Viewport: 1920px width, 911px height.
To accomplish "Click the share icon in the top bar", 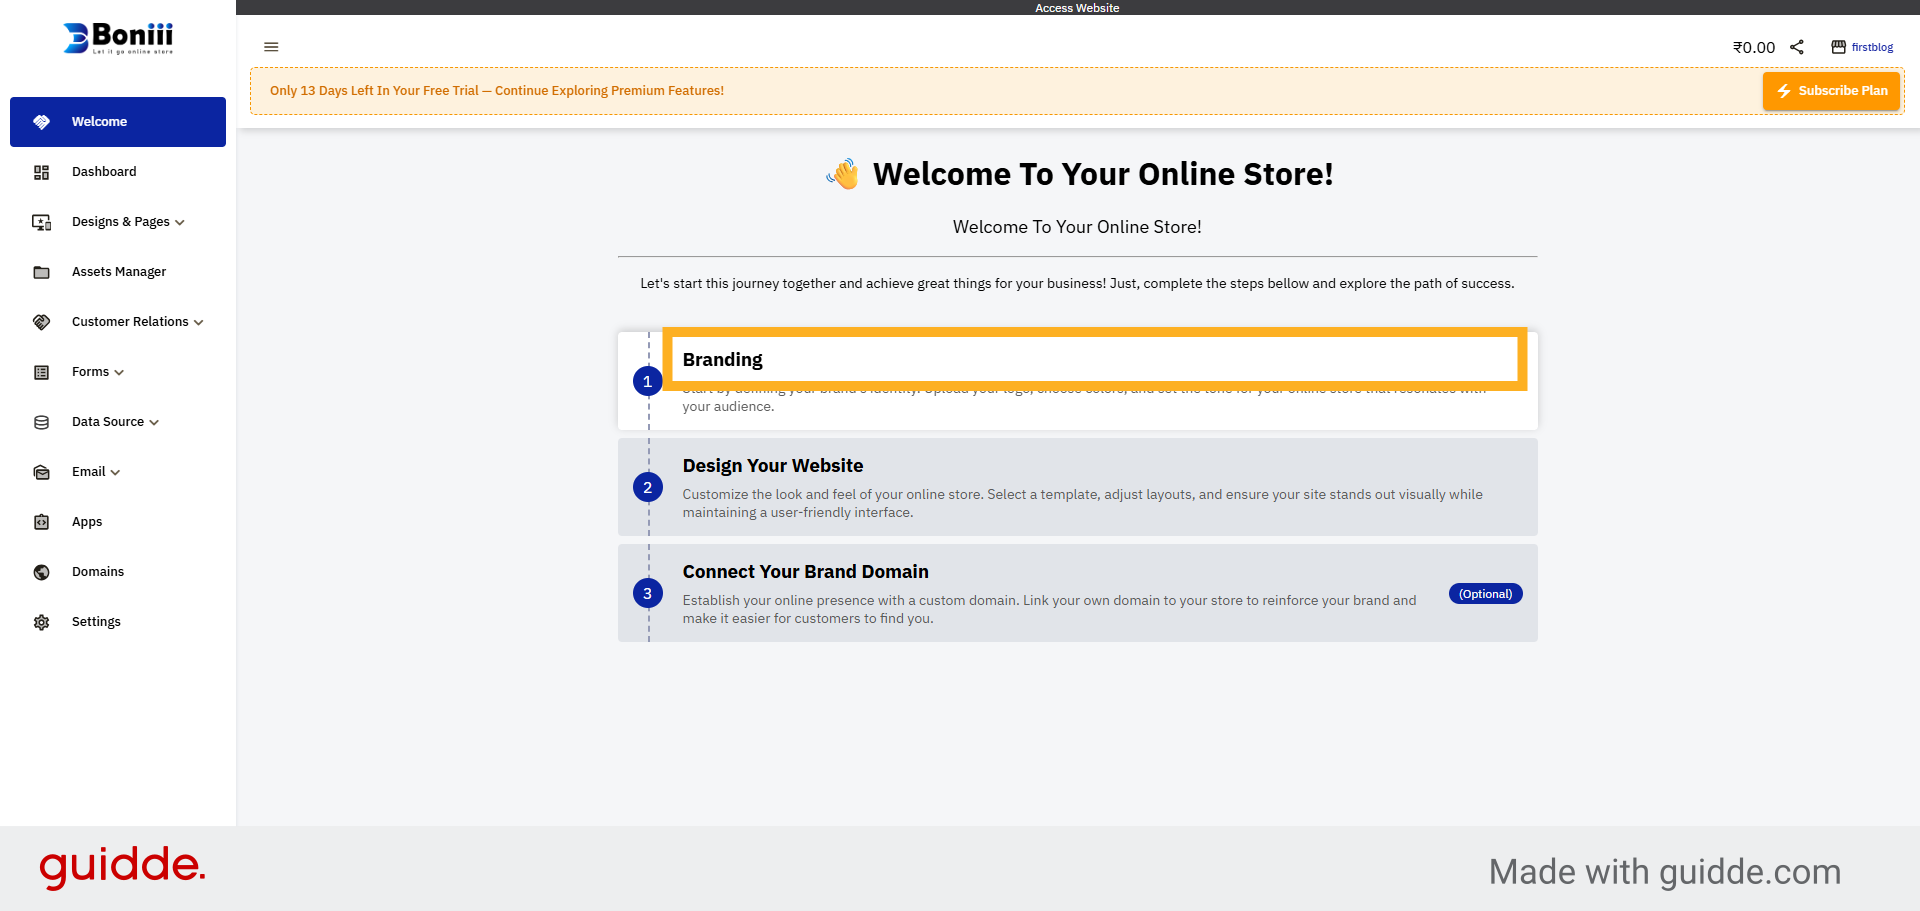I will point(1797,46).
